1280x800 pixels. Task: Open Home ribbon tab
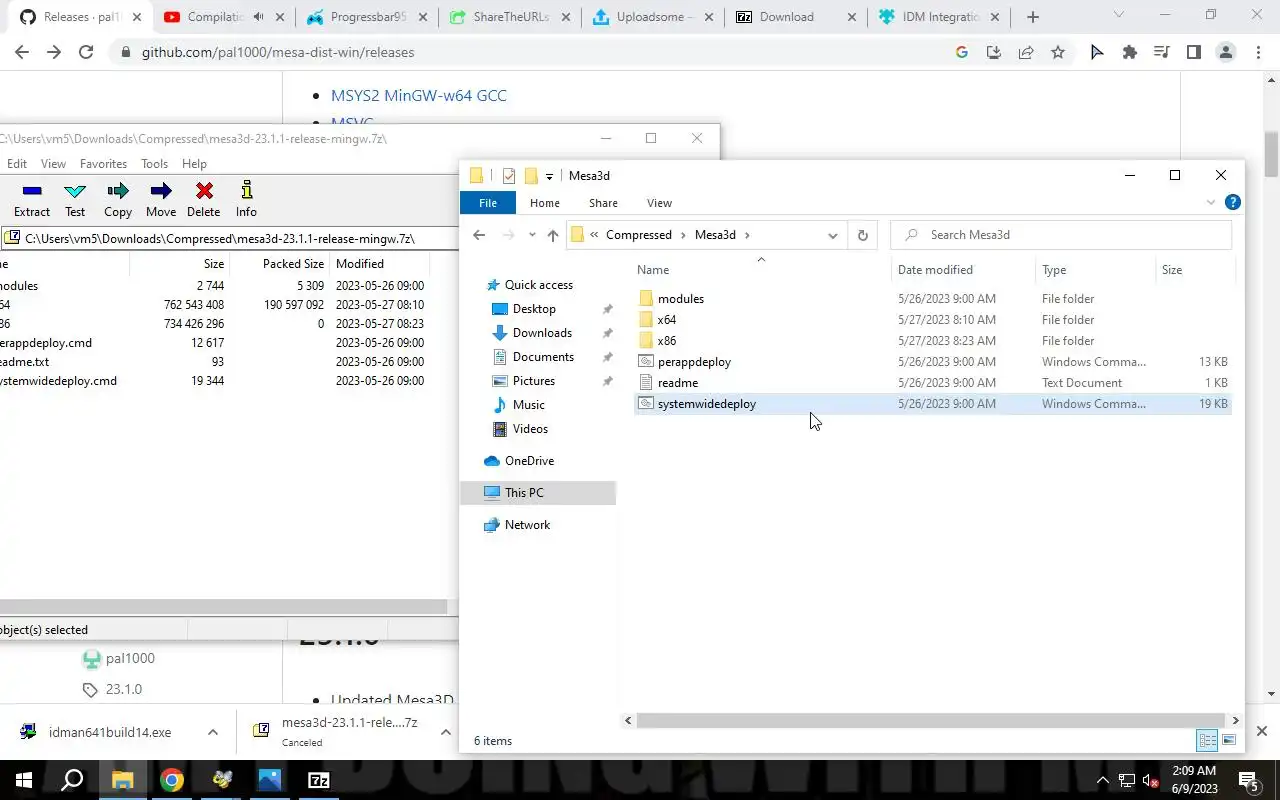(x=545, y=203)
